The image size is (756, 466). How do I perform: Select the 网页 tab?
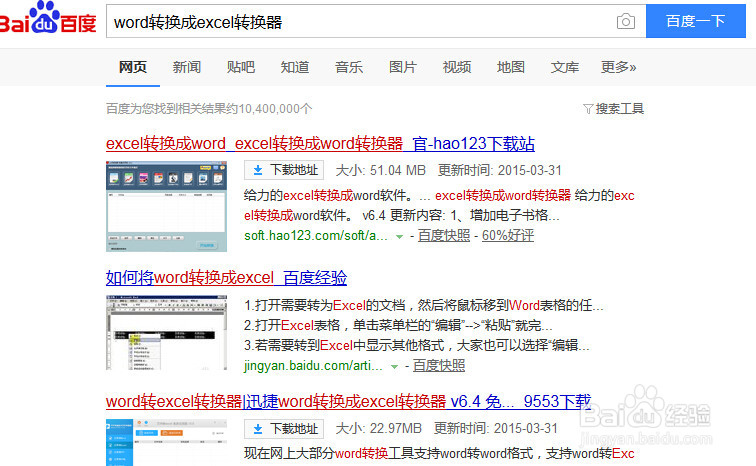pos(133,67)
